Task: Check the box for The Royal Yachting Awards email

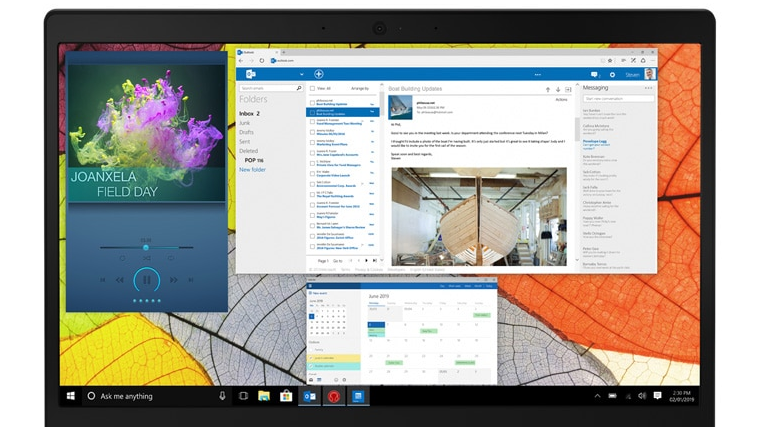Action: pyautogui.click(x=312, y=194)
